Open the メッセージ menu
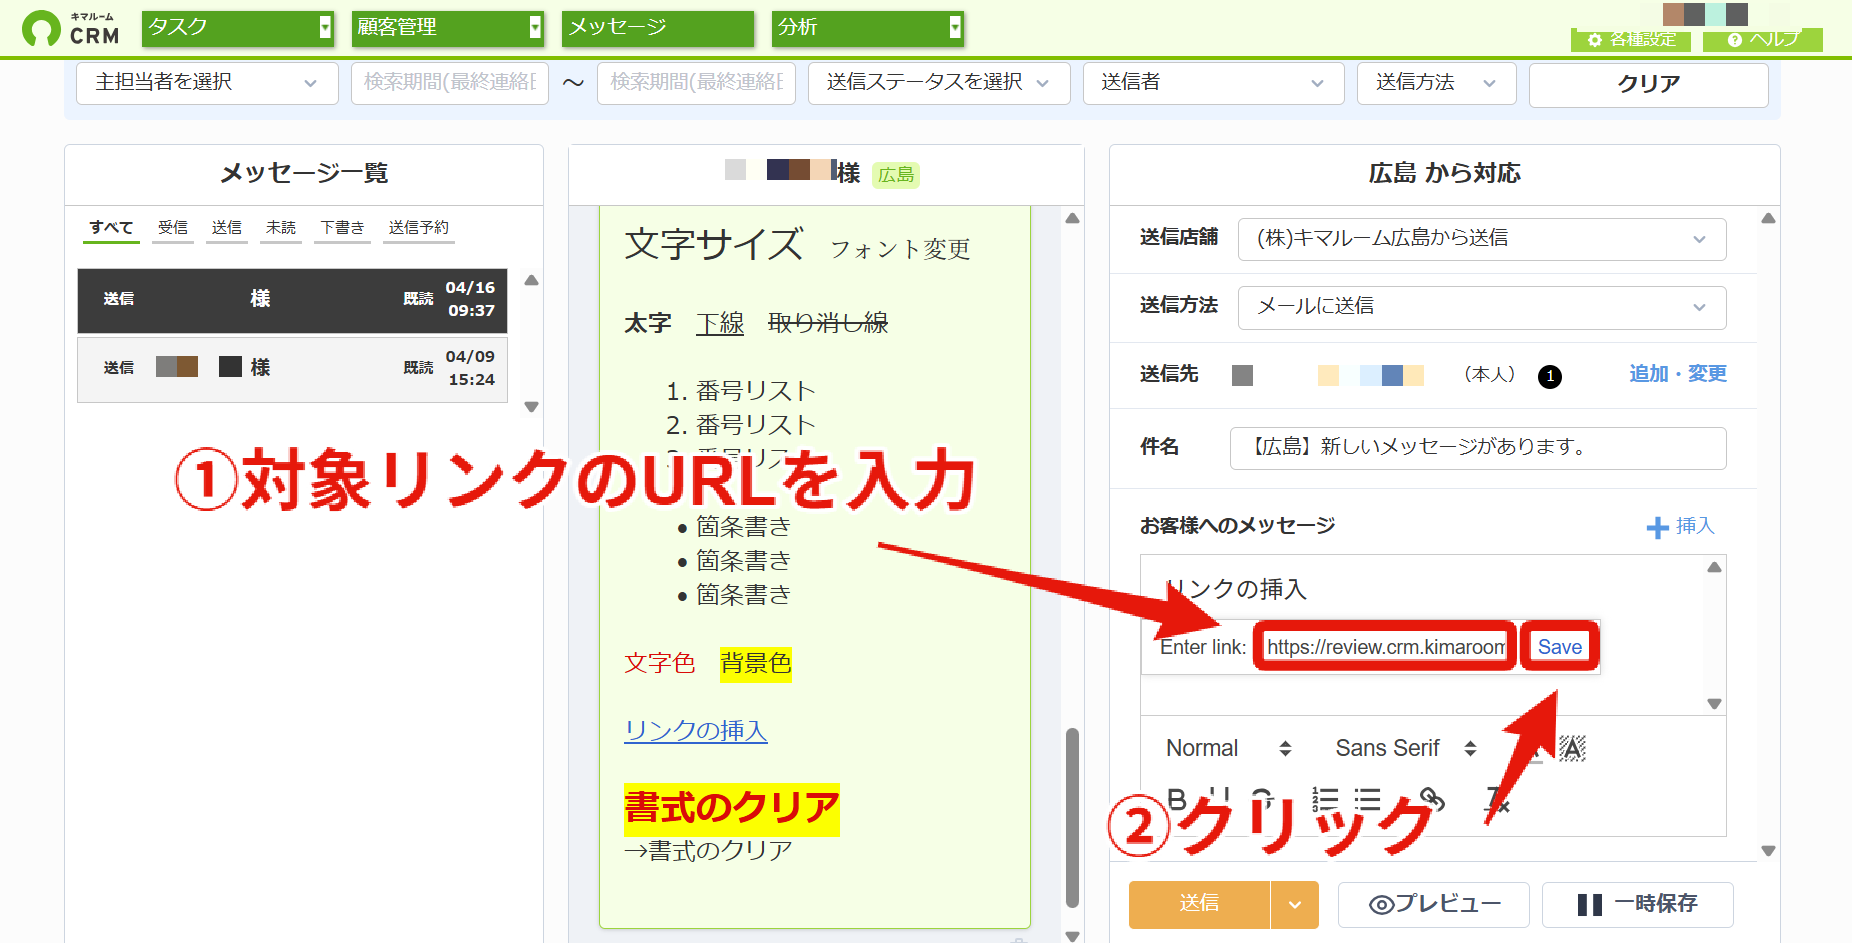 coord(658,28)
